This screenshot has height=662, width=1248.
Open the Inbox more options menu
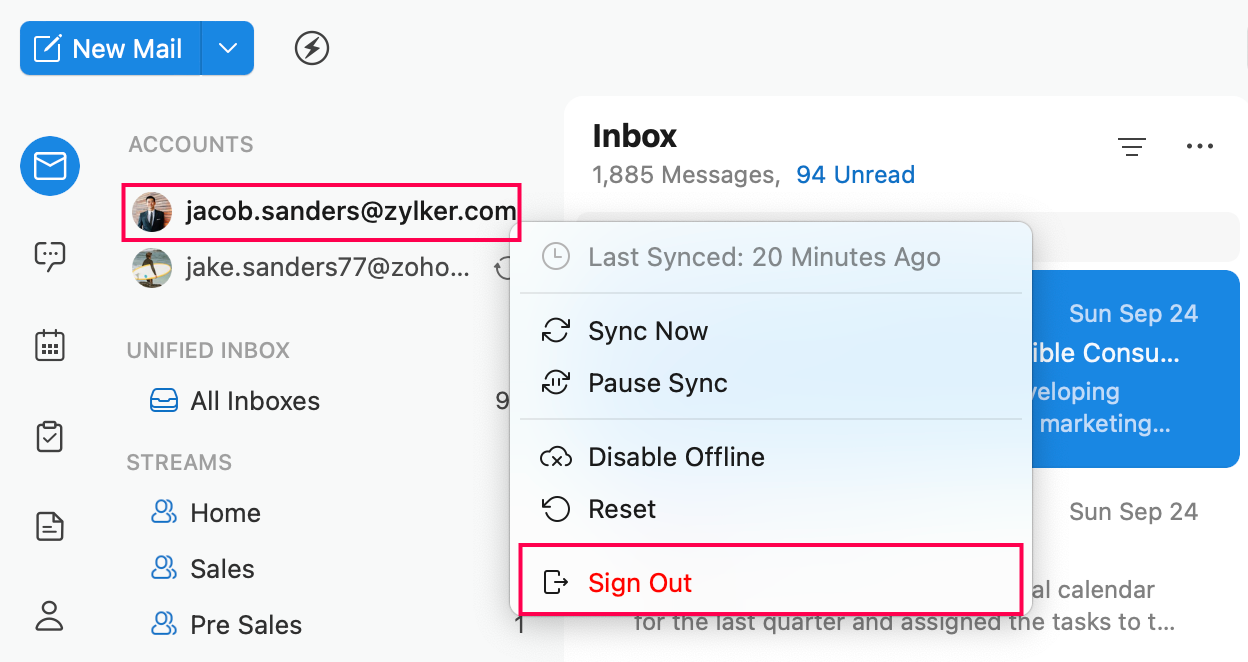point(1199,147)
